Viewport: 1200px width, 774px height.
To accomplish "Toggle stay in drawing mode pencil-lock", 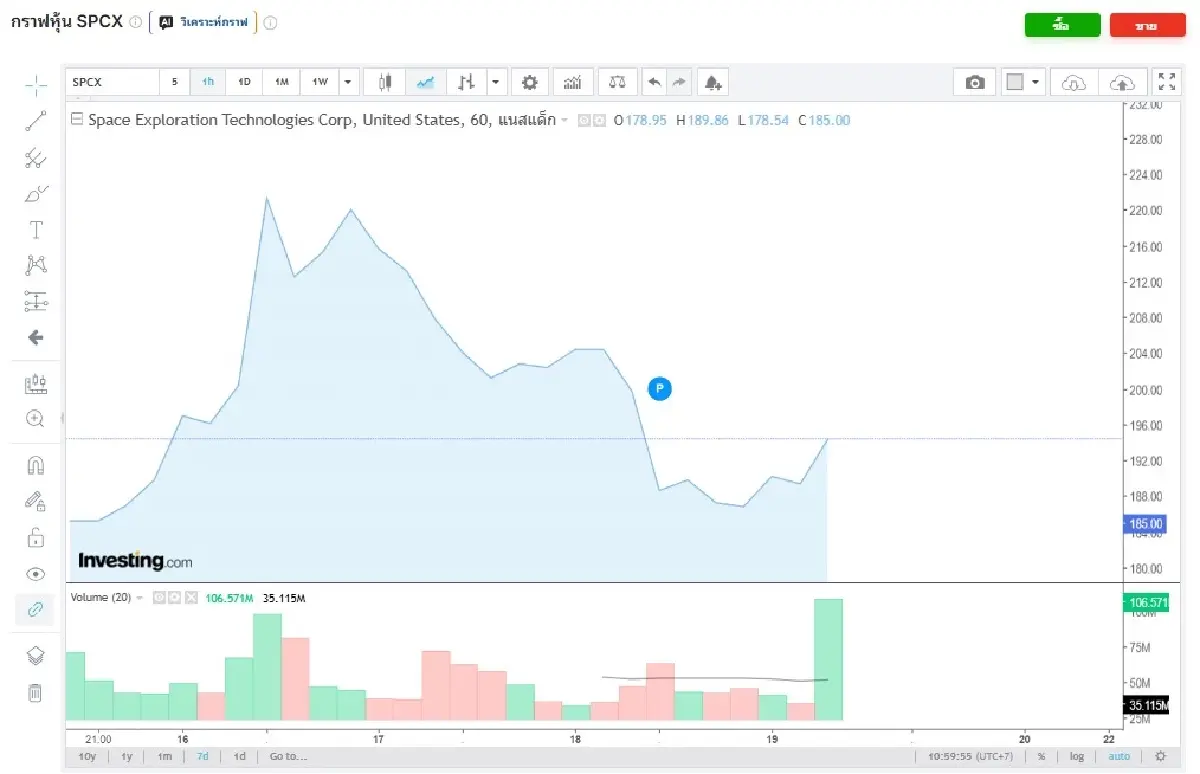I will (x=35, y=501).
